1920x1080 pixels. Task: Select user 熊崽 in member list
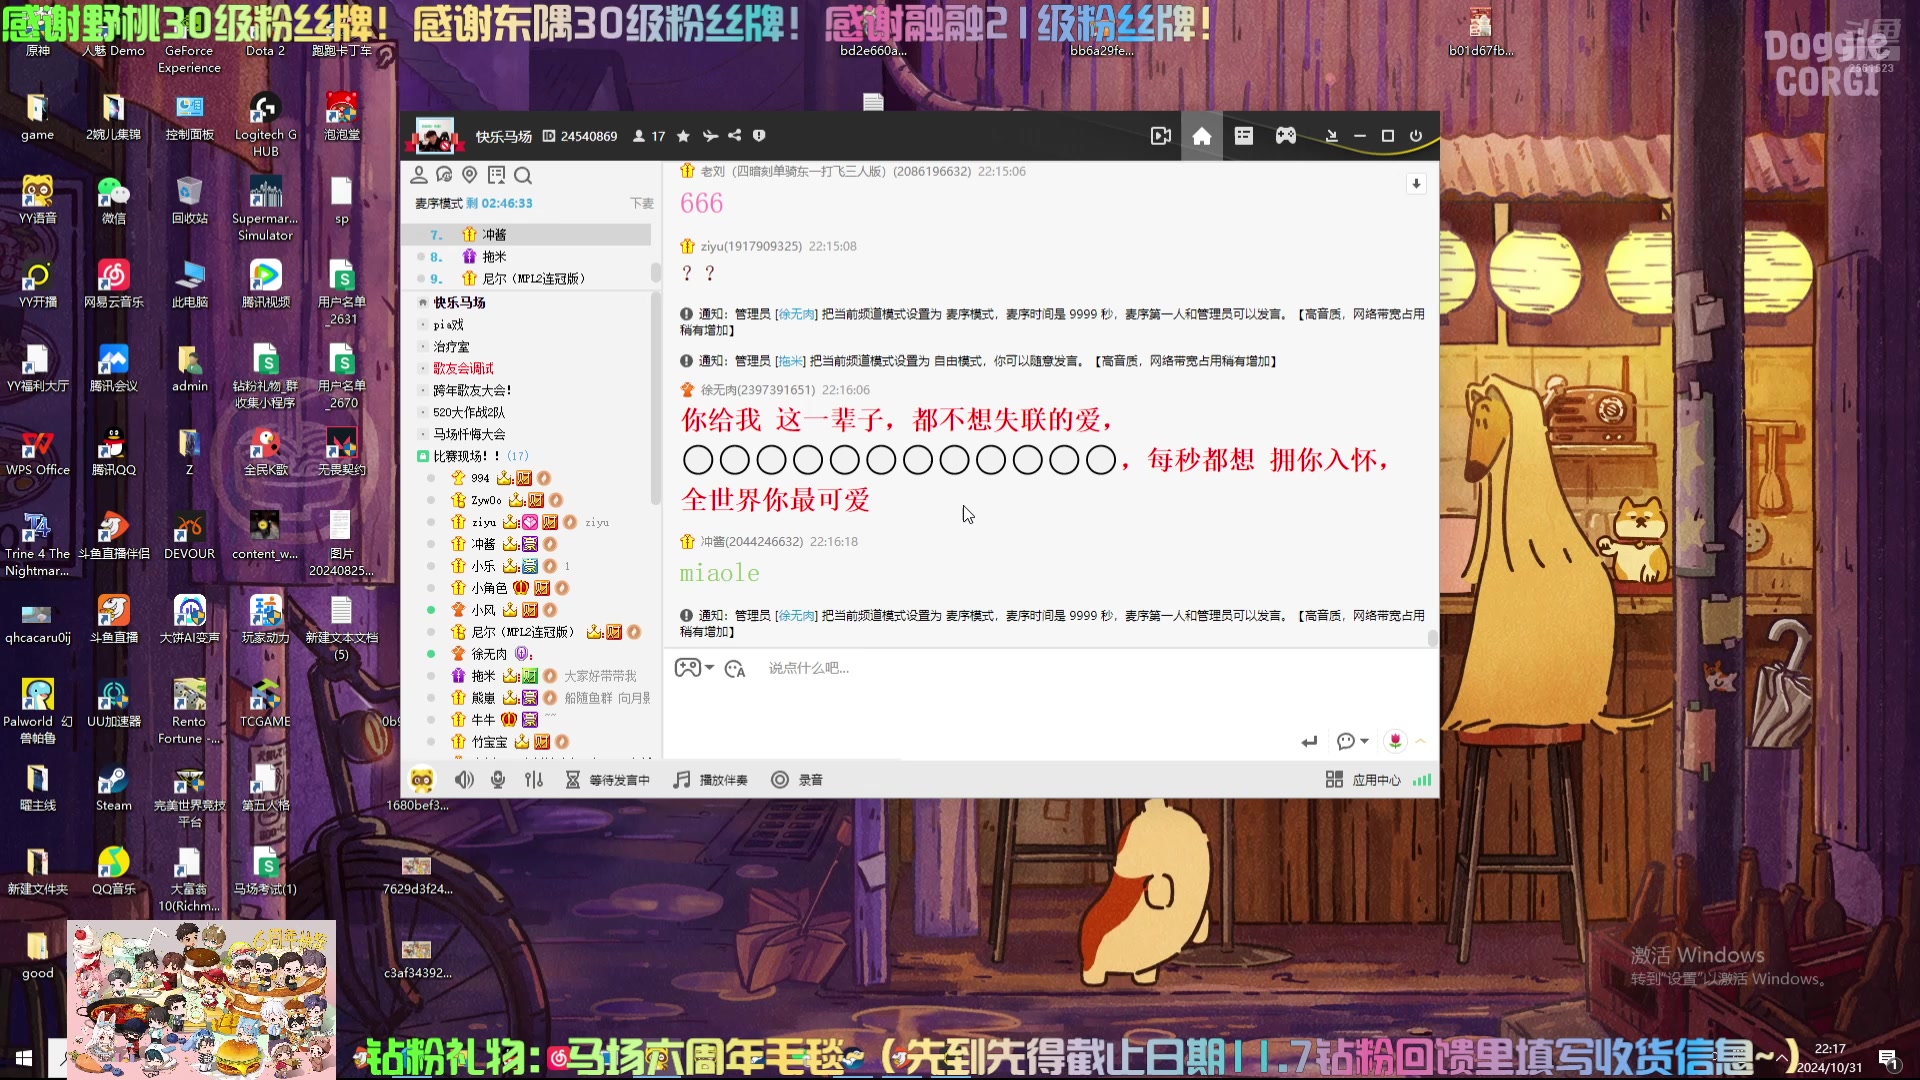click(483, 698)
